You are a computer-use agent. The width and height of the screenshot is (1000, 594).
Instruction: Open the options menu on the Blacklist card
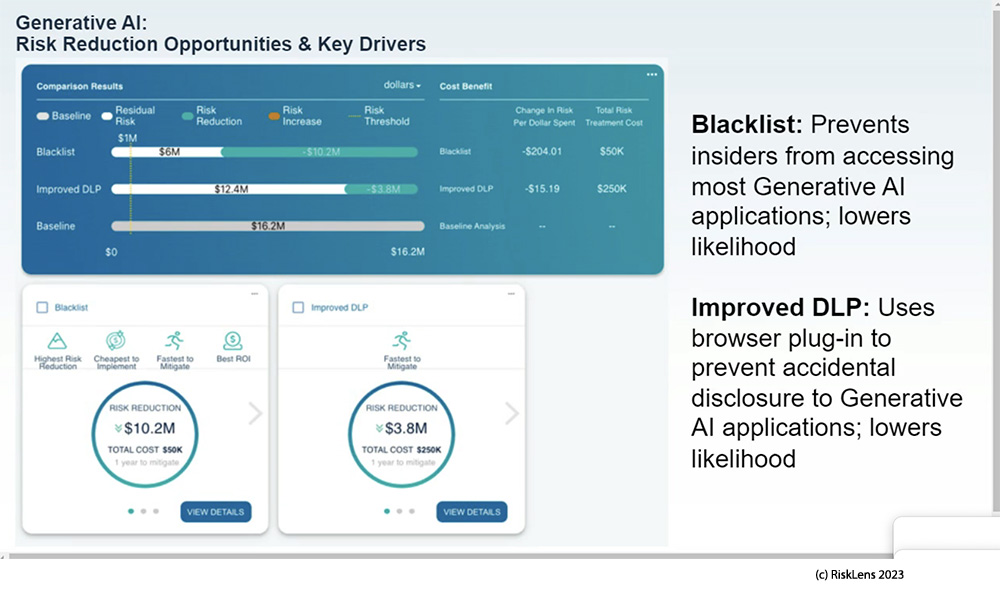[254, 293]
